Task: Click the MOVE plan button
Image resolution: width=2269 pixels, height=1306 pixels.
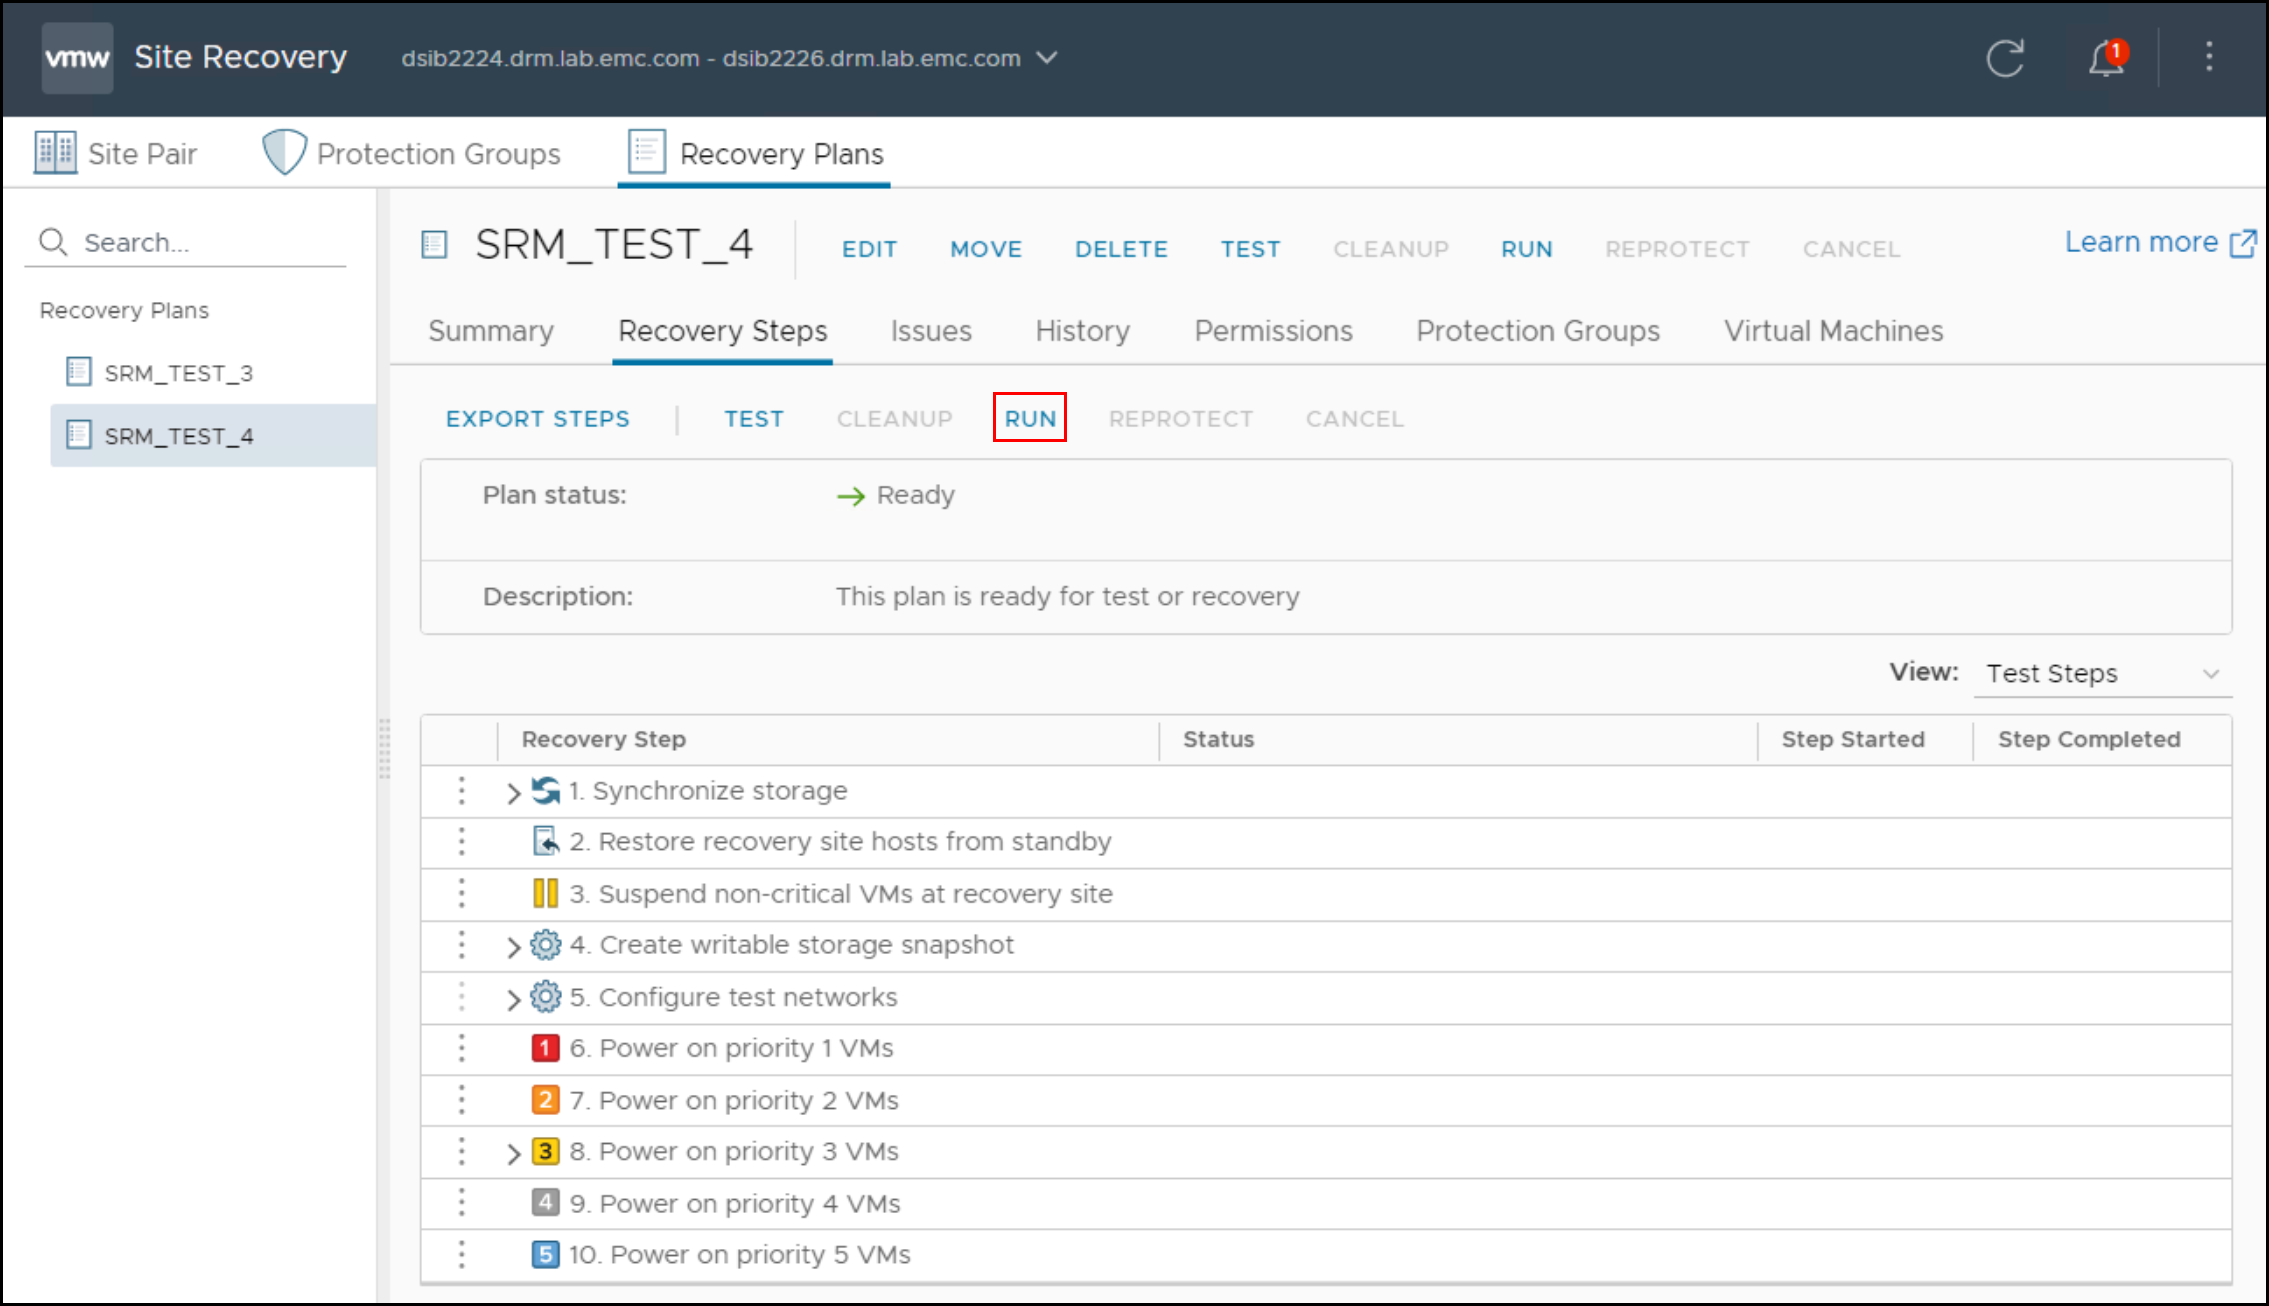Action: click(986, 249)
